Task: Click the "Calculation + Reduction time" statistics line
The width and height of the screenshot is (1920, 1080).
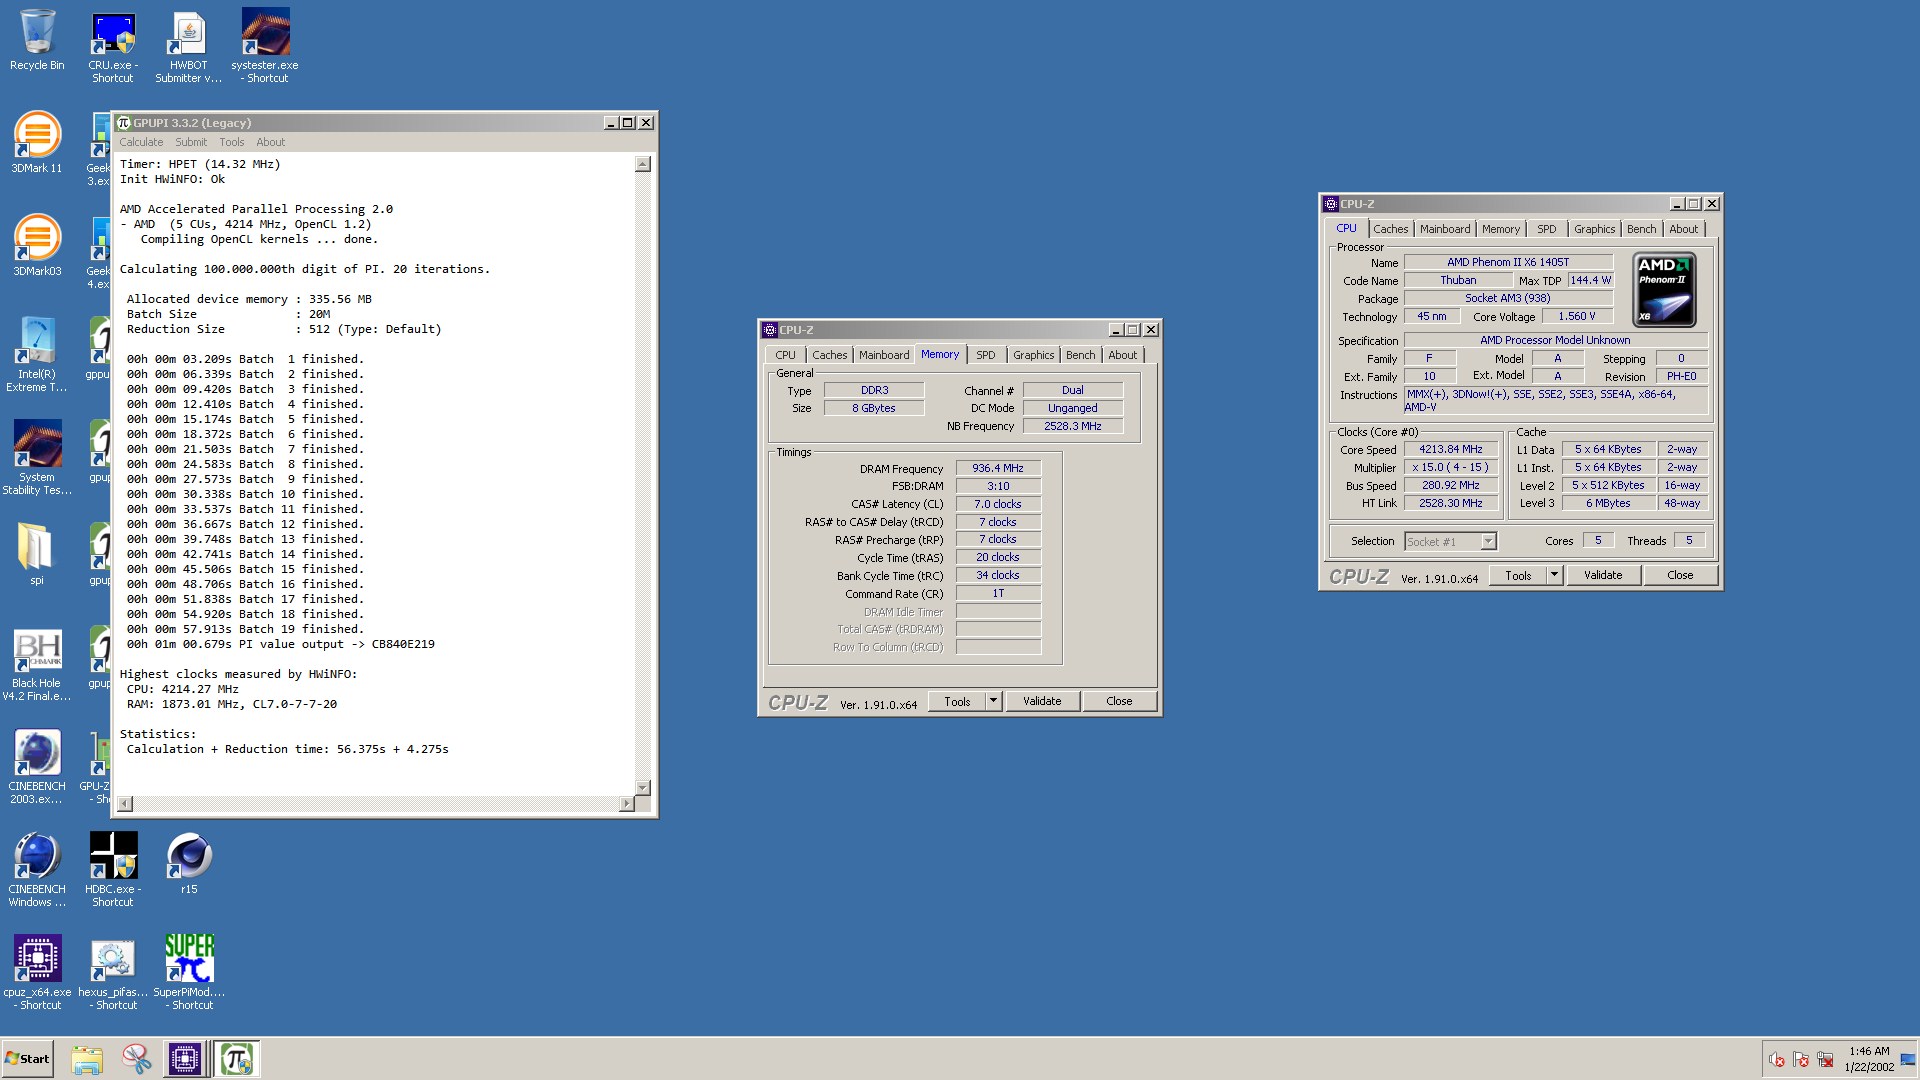Action: point(288,749)
